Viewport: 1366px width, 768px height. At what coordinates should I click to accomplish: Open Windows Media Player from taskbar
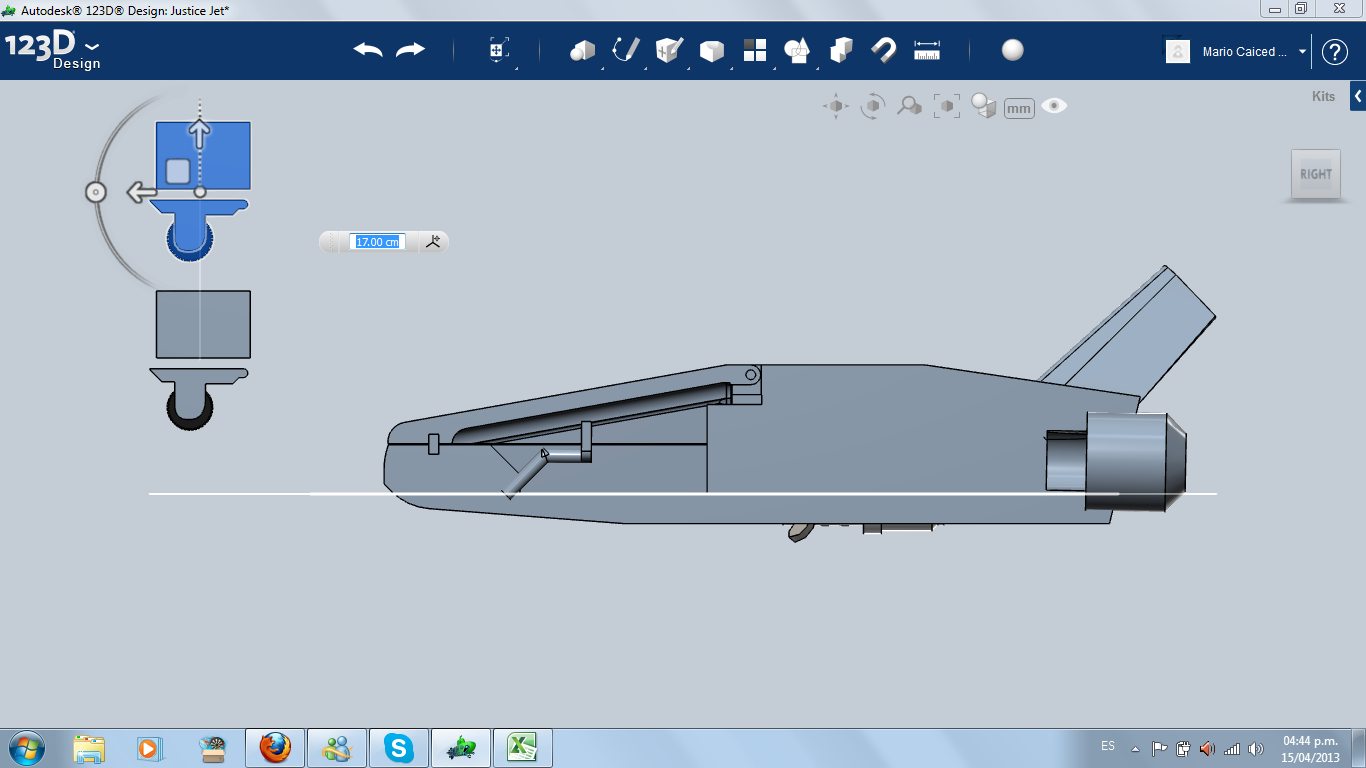click(148, 748)
